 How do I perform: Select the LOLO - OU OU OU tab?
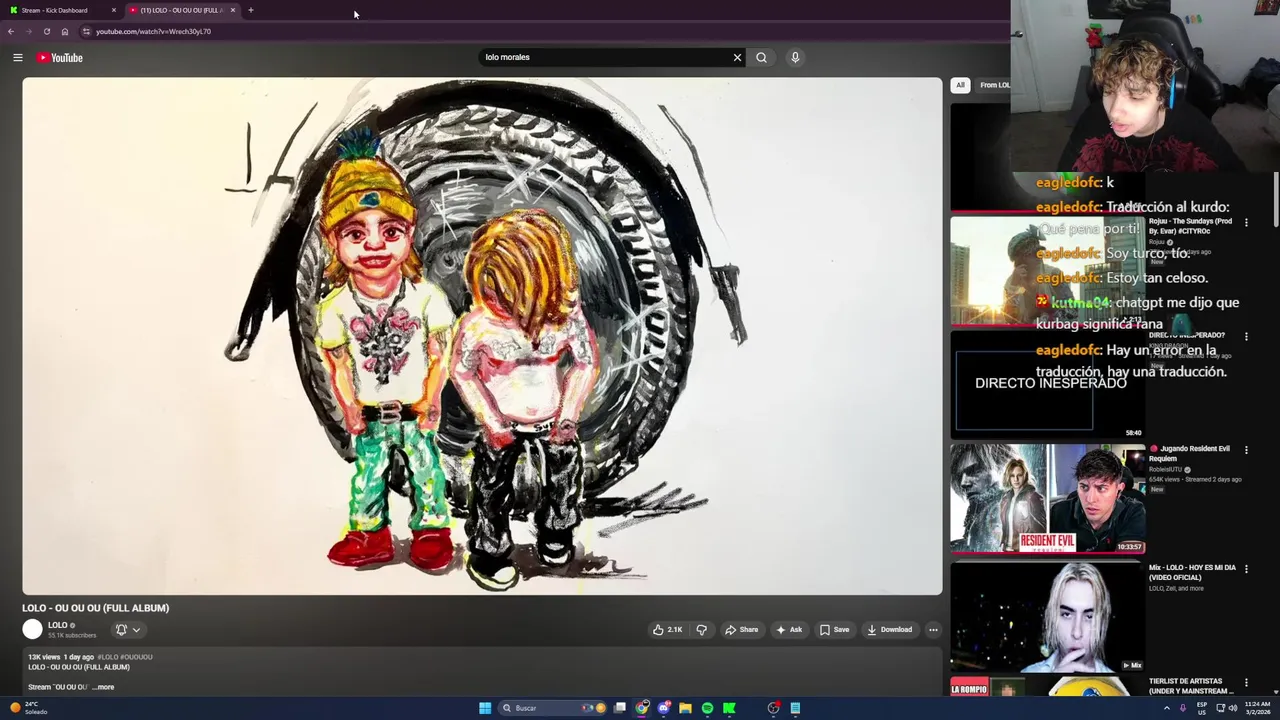pyautogui.click(x=180, y=10)
